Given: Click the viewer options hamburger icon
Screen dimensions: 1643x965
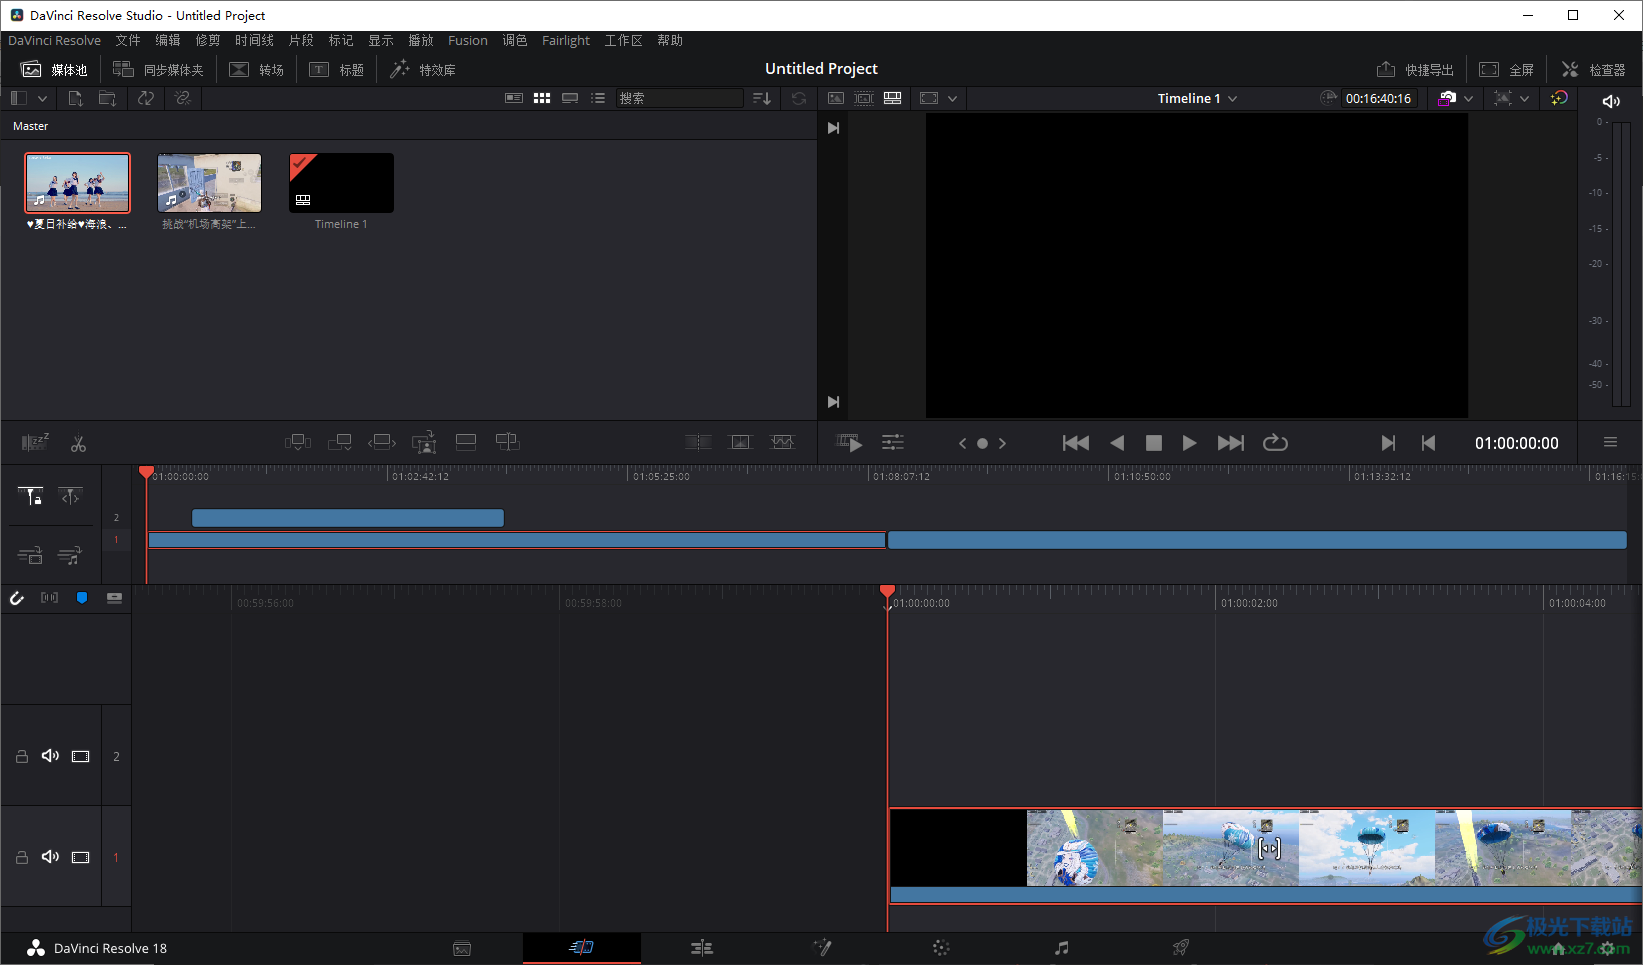Looking at the screenshot, I should tap(1610, 442).
